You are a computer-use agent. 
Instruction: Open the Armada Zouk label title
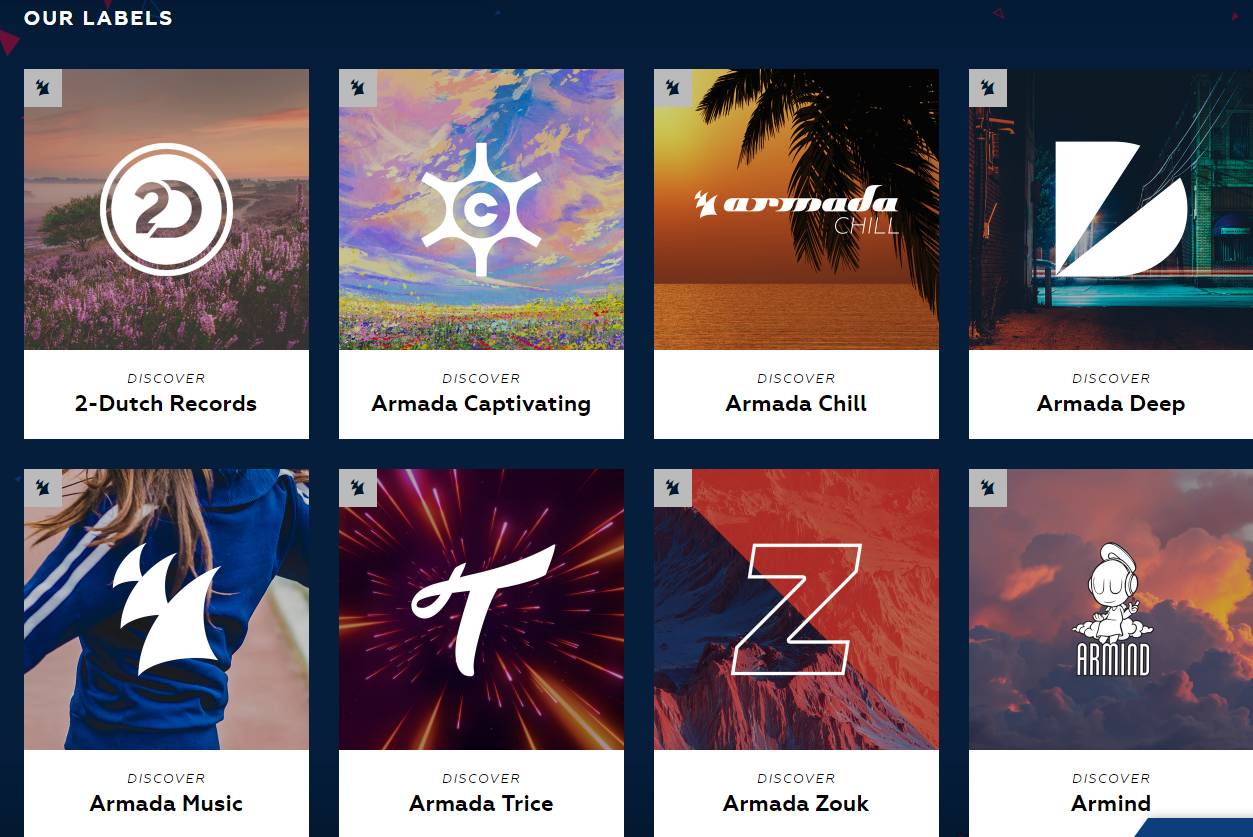(x=796, y=804)
